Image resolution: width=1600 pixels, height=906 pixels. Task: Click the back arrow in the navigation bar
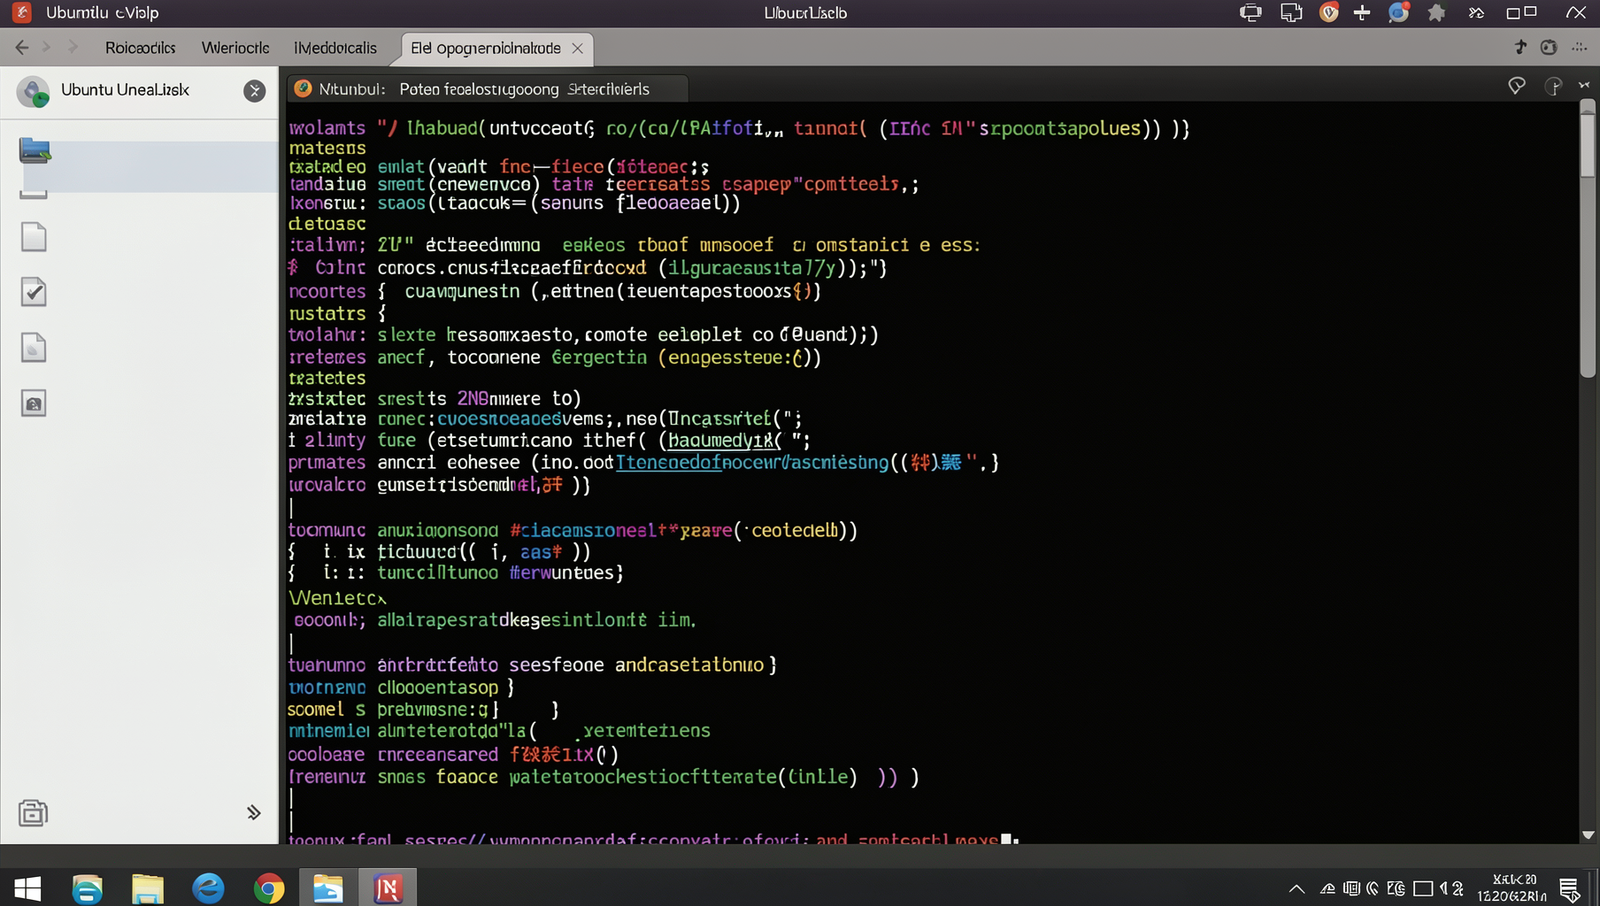click(x=22, y=47)
